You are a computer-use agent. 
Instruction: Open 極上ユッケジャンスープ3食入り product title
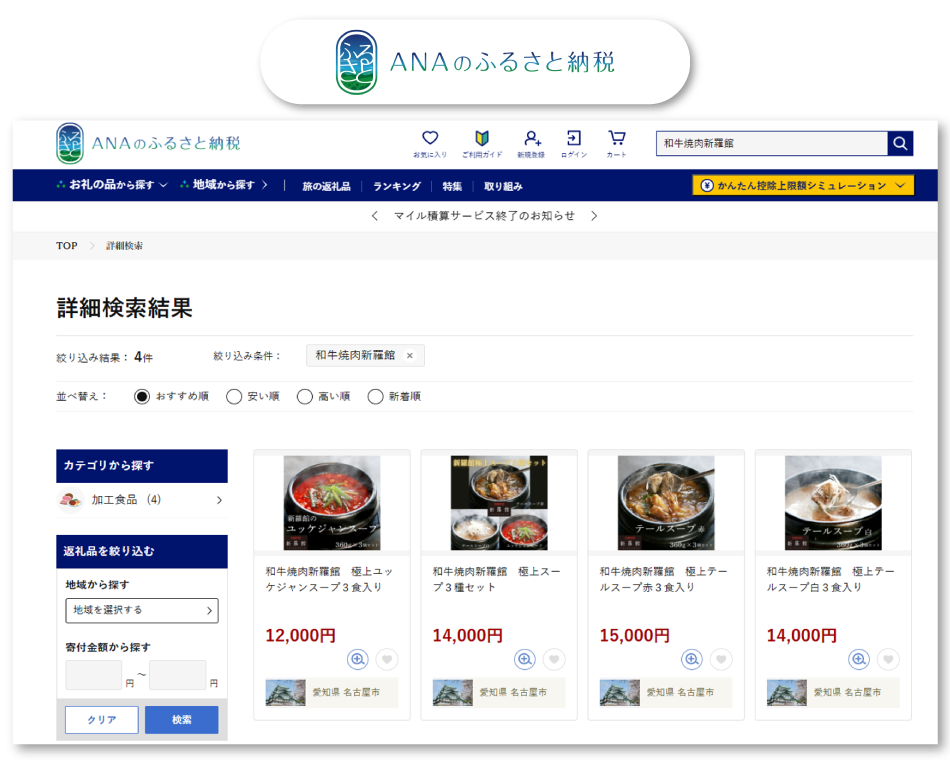point(329,579)
